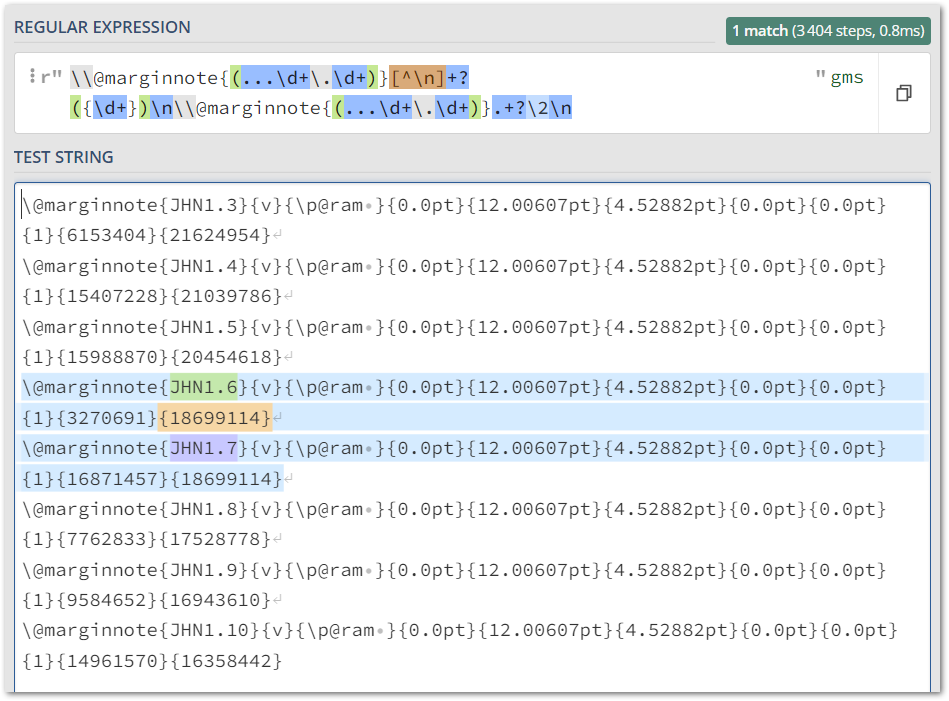
Task: Click the green highlighted "JHN1.6" match group
Action: 205,387
